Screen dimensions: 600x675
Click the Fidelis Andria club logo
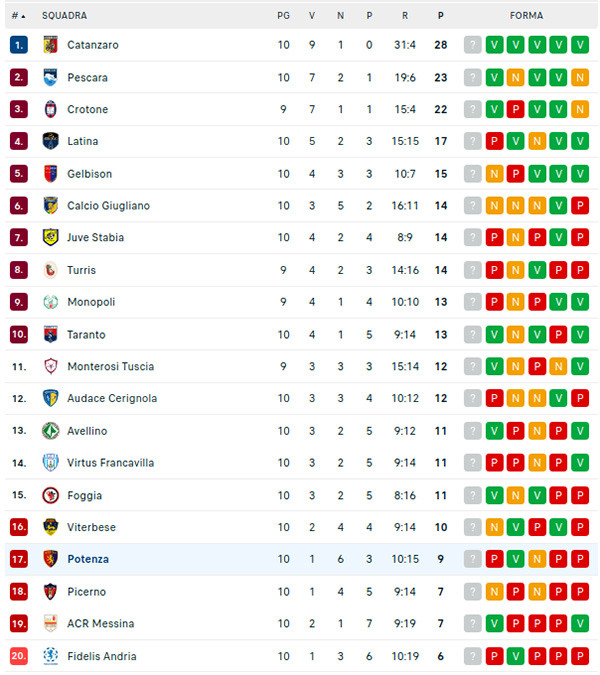click(x=50, y=656)
